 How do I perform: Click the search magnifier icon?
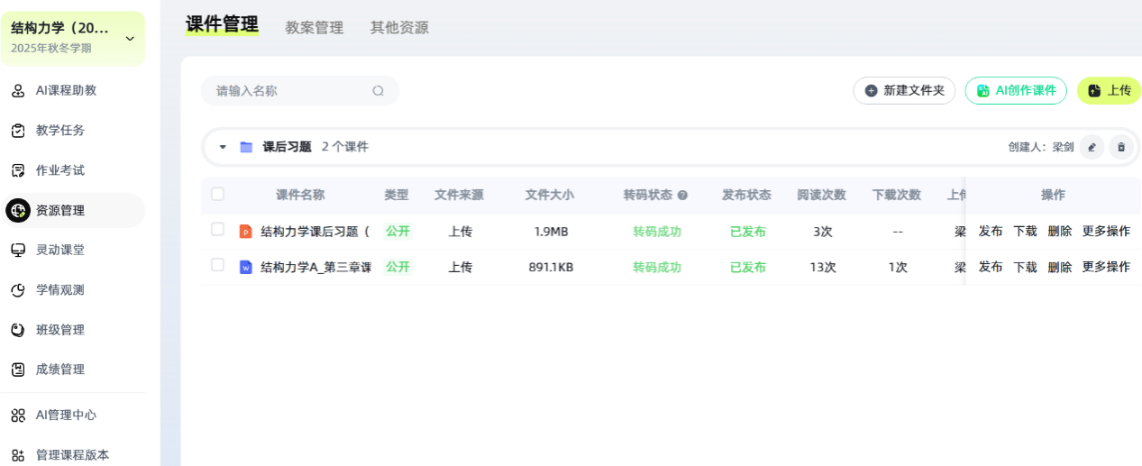[x=378, y=91]
